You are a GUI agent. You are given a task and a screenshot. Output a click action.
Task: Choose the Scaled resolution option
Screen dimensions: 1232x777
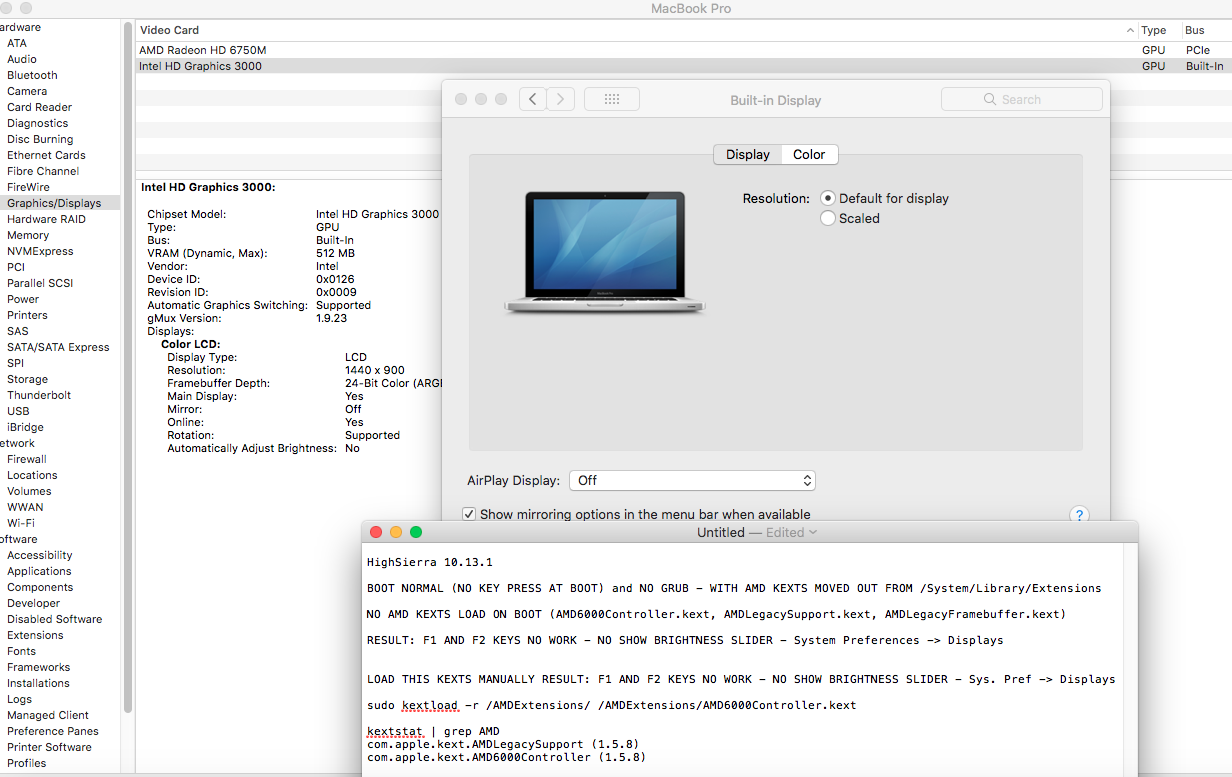pos(827,218)
